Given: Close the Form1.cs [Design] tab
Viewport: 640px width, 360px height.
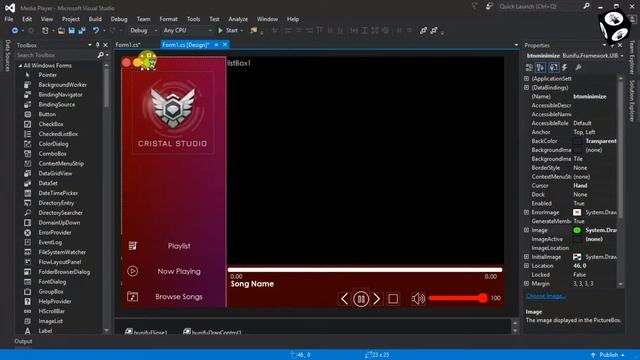Looking at the screenshot, I should [x=224, y=44].
